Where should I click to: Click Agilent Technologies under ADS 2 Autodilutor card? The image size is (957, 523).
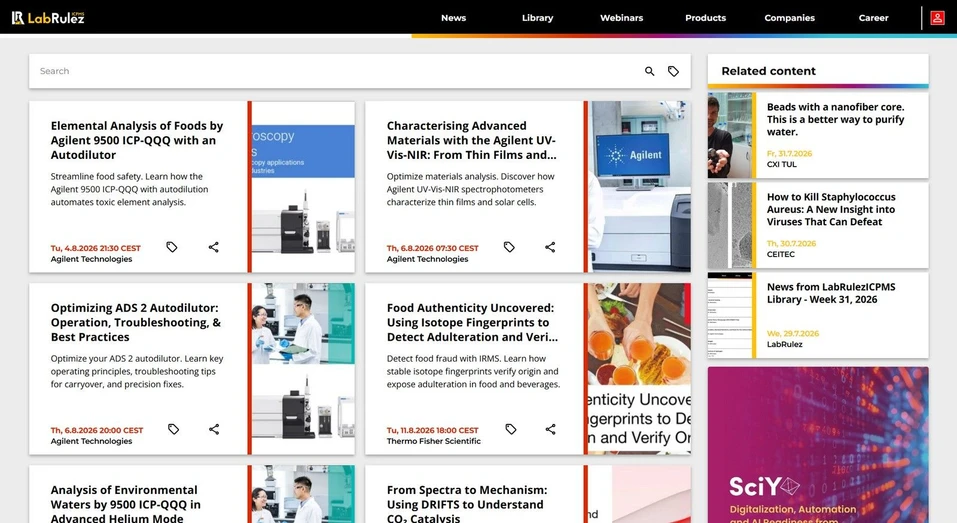91,441
